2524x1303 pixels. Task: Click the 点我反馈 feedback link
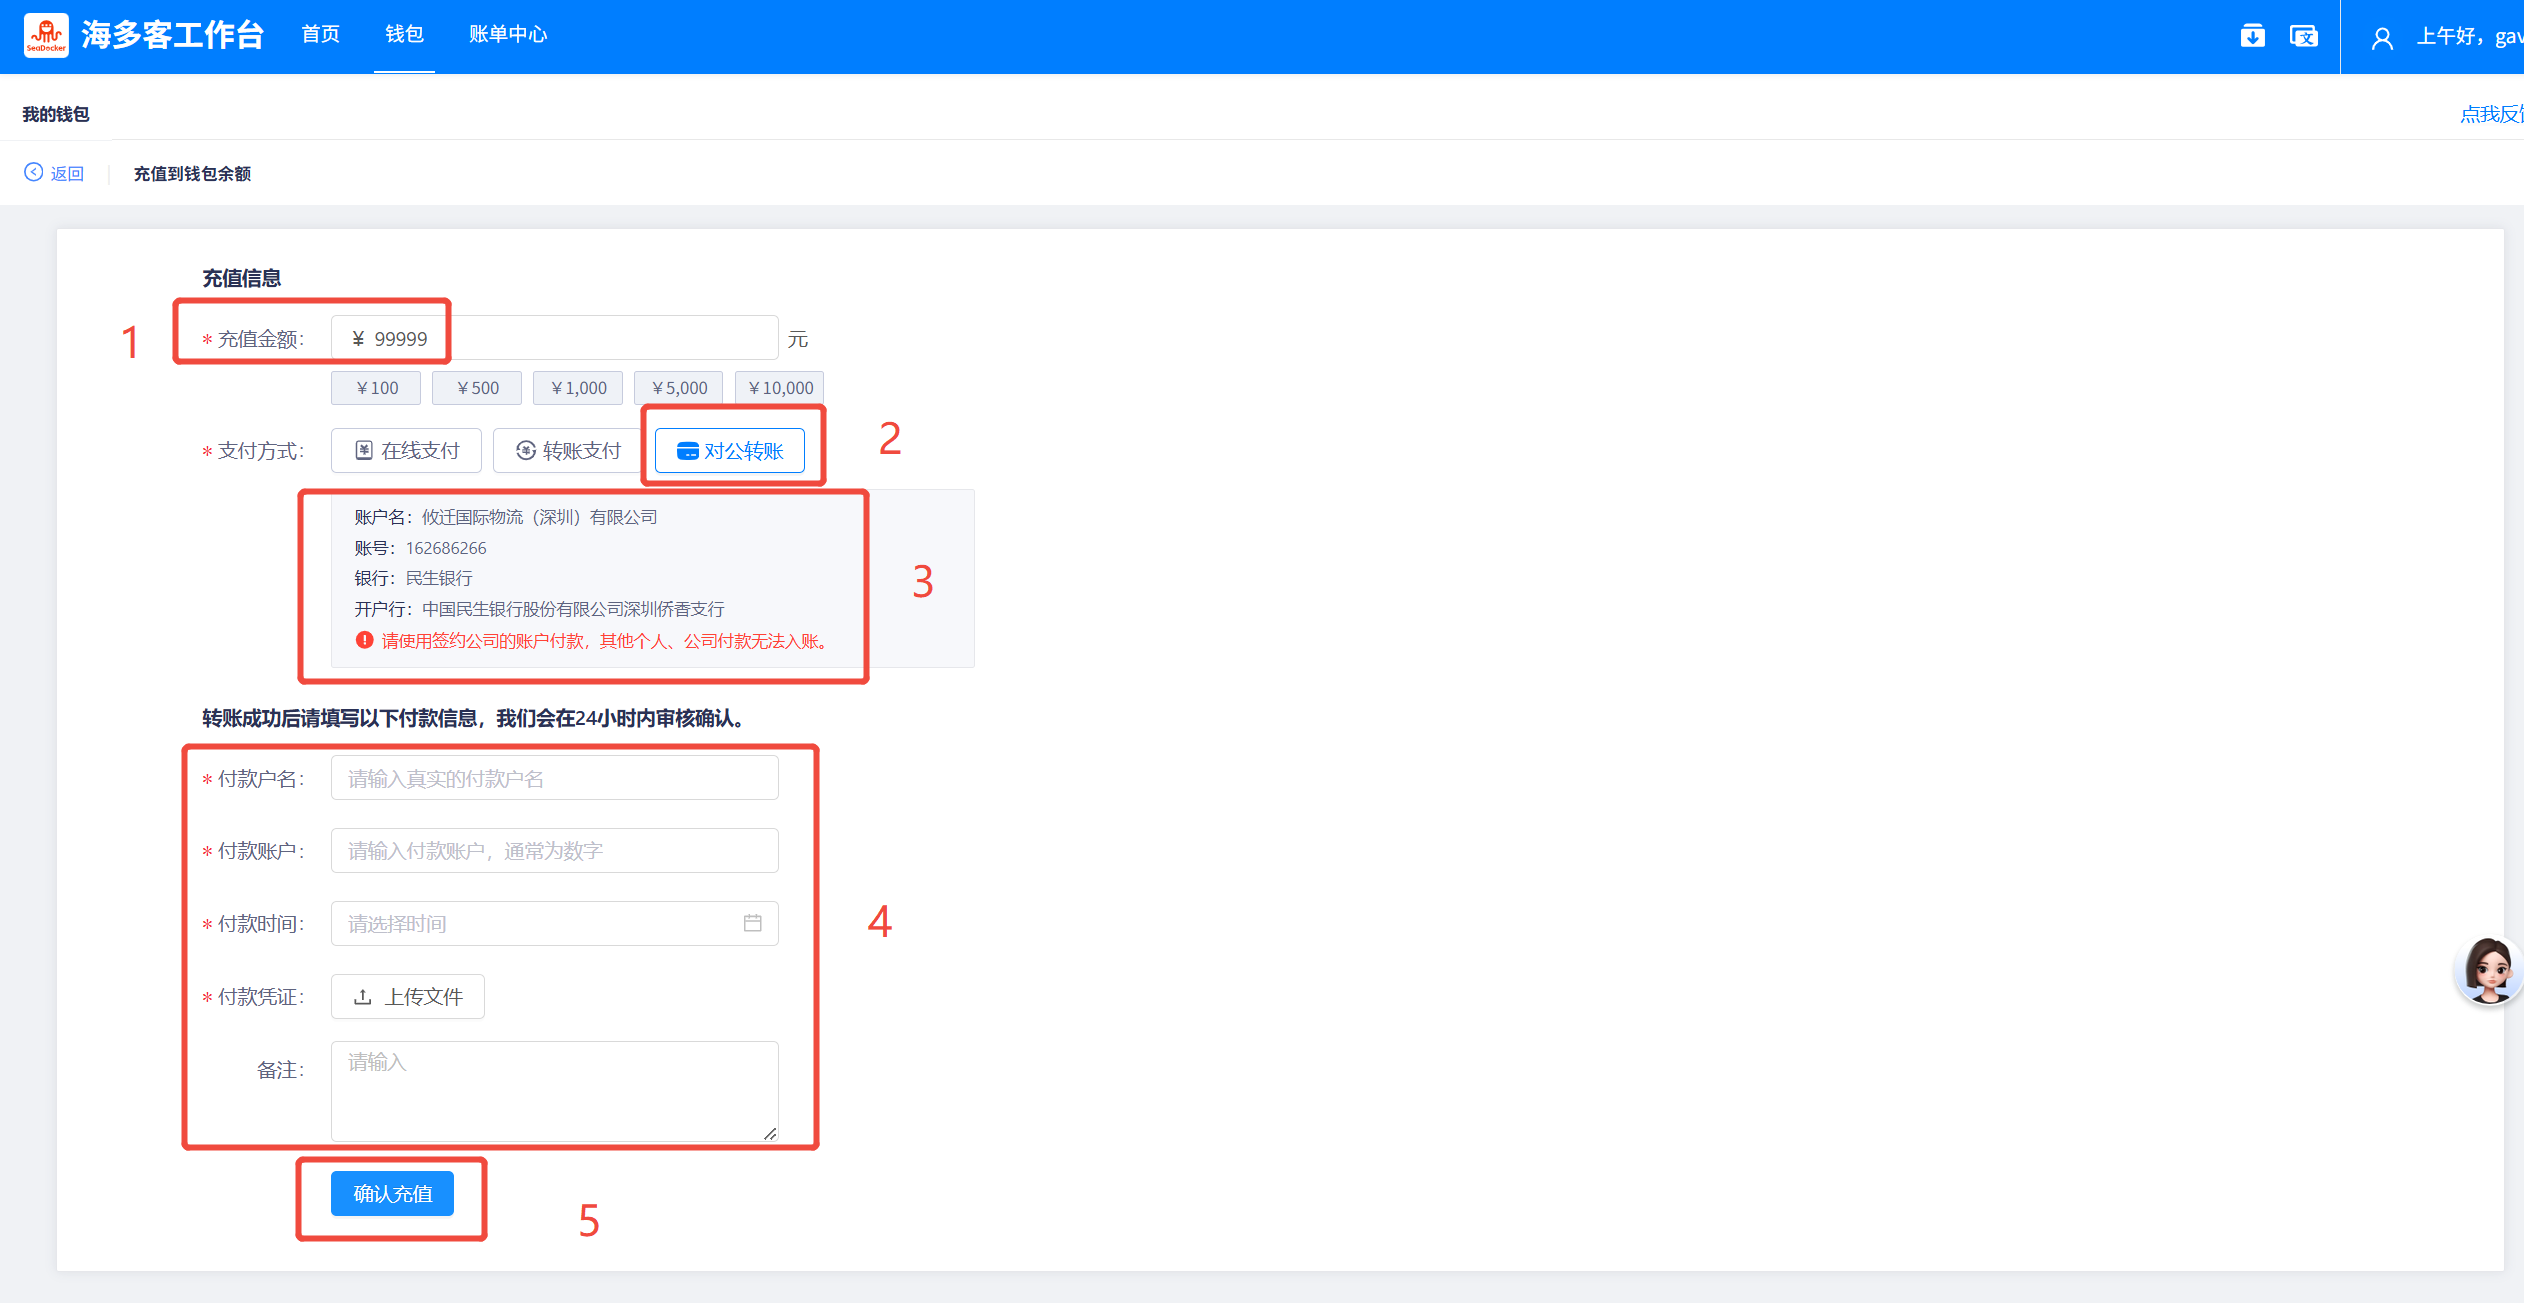(2490, 114)
